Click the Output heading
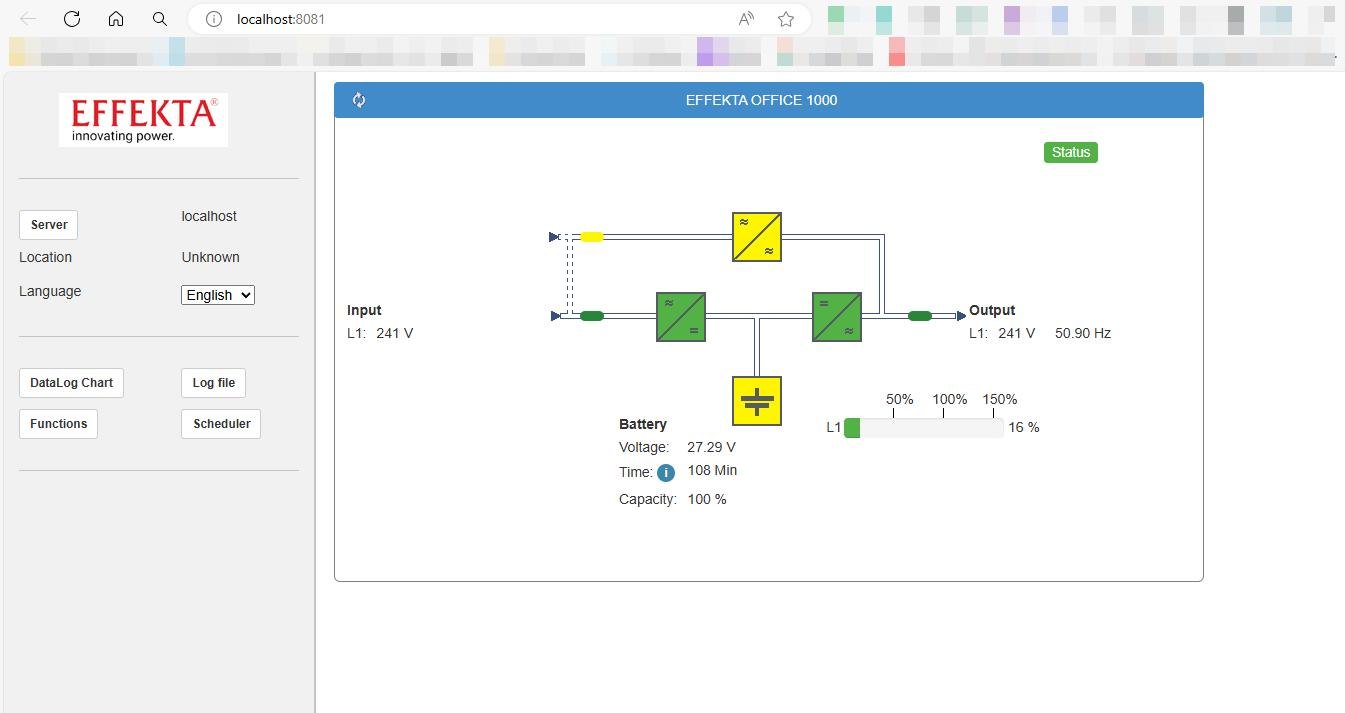Image resolution: width=1345 pixels, height=713 pixels. [992, 310]
